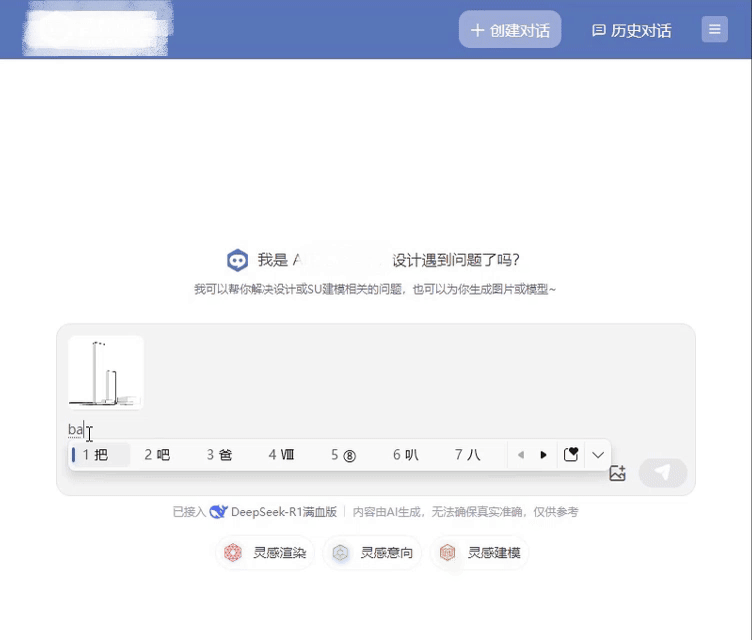Choose IME candidate 5 ⑧
Screen dimensions: 752x640
(x=343, y=455)
